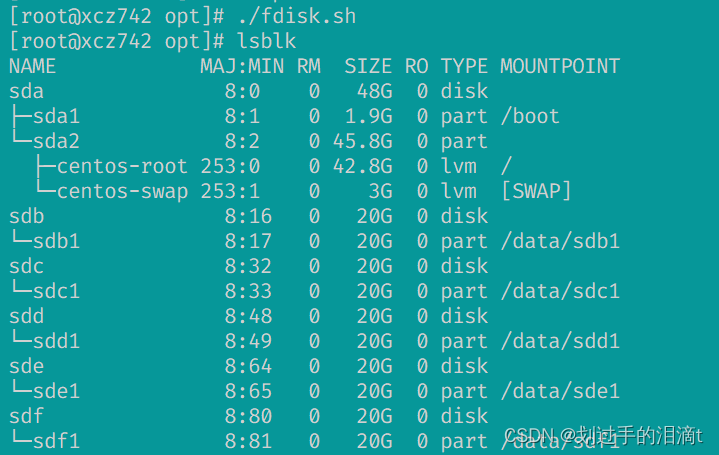Click the [SWAP] mountpoint text
Screen dimensions: 719x455
click(536, 191)
